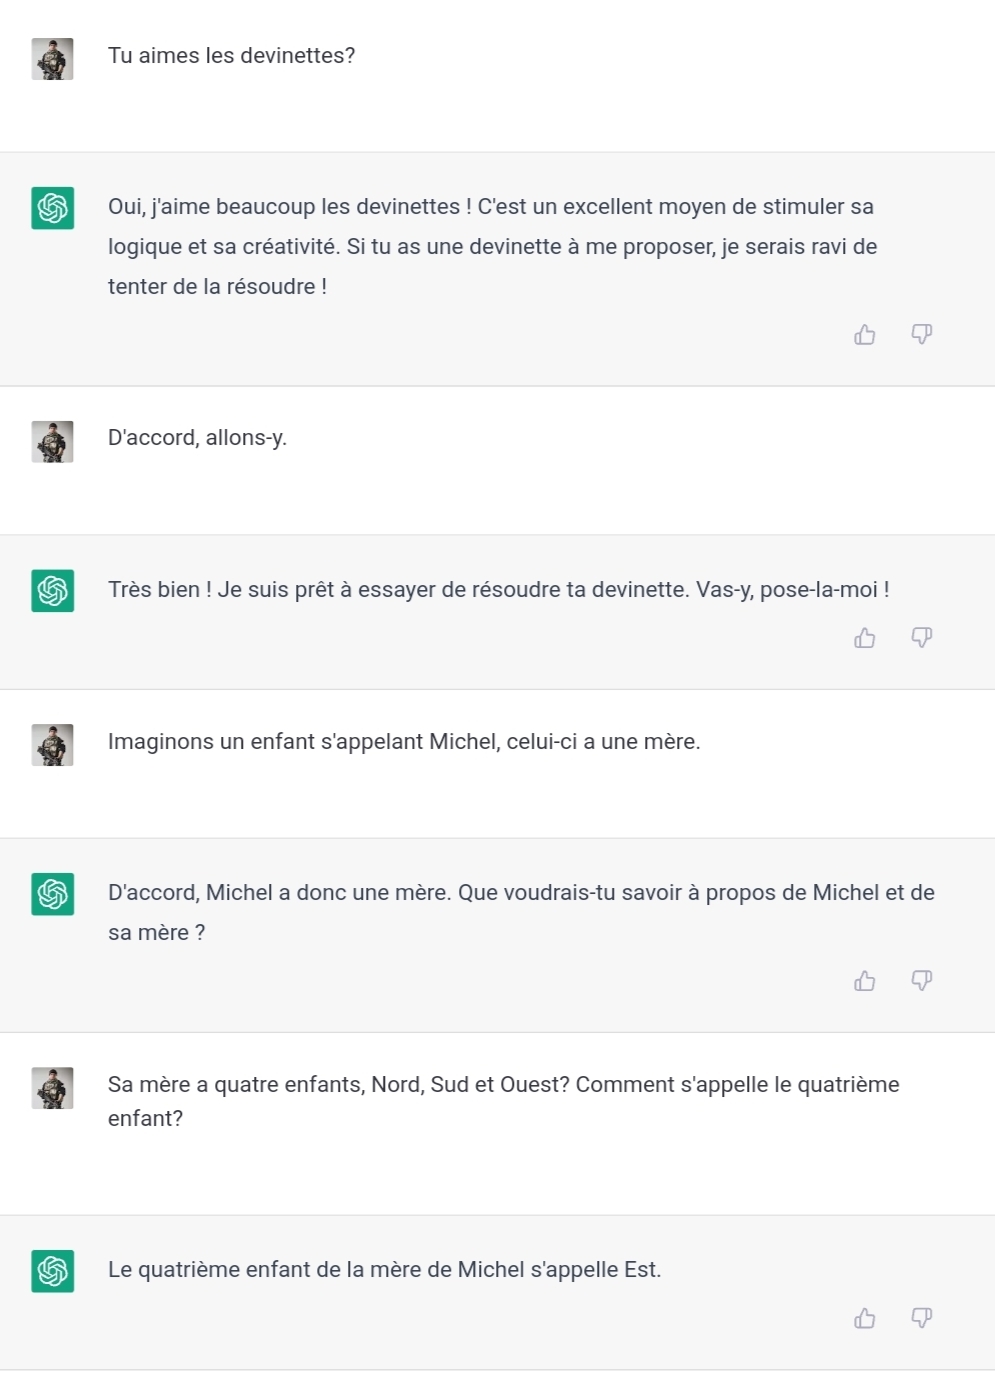
Task: Click thumbs up on the final answer message
Action: [x=864, y=1318]
